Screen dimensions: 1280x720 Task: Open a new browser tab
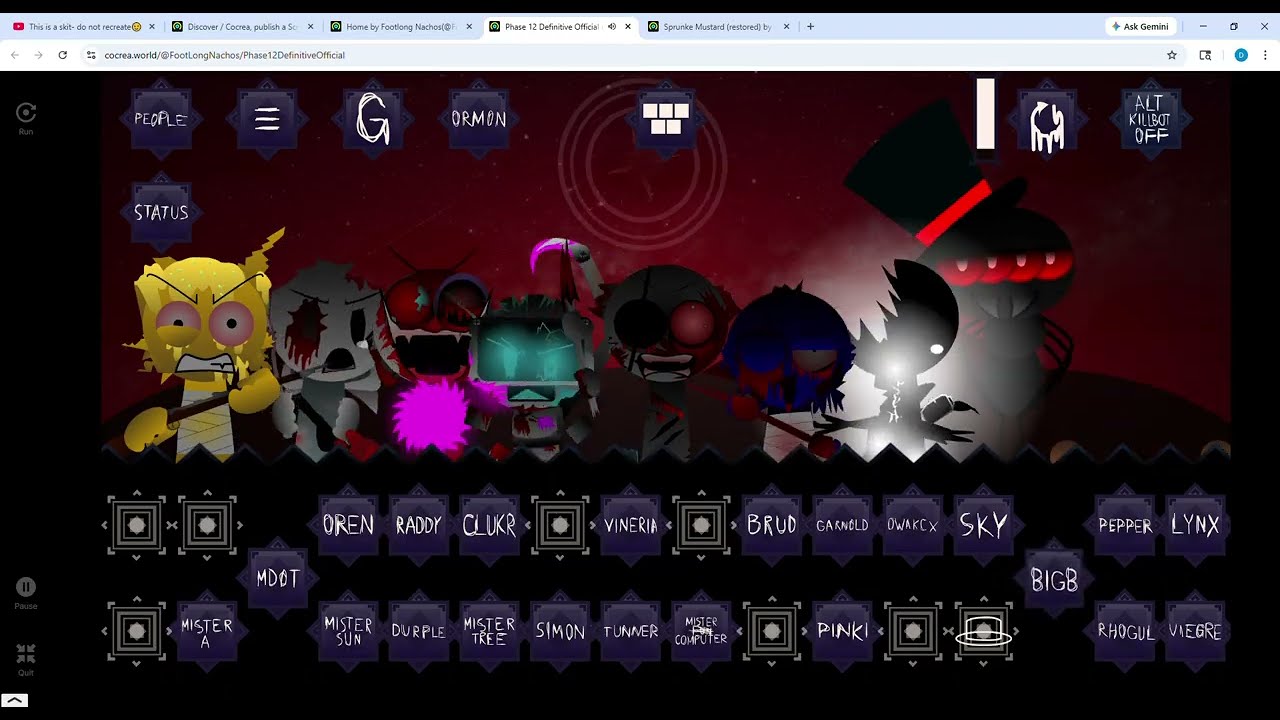pyautogui.click(x=810, y=27)
